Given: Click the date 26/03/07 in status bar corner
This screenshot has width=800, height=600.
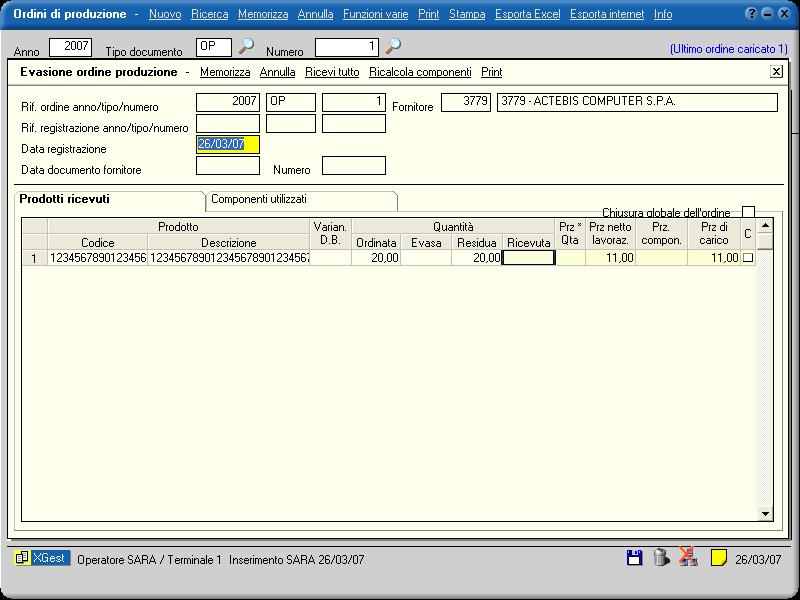Looking at the screenshot, I should click(x=758, y=560).
